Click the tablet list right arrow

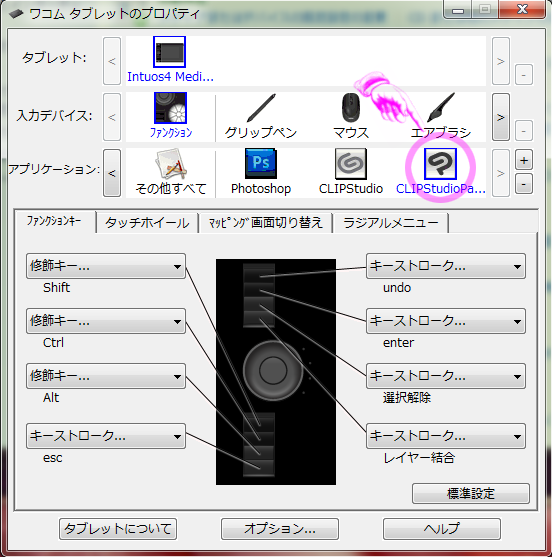501,61
